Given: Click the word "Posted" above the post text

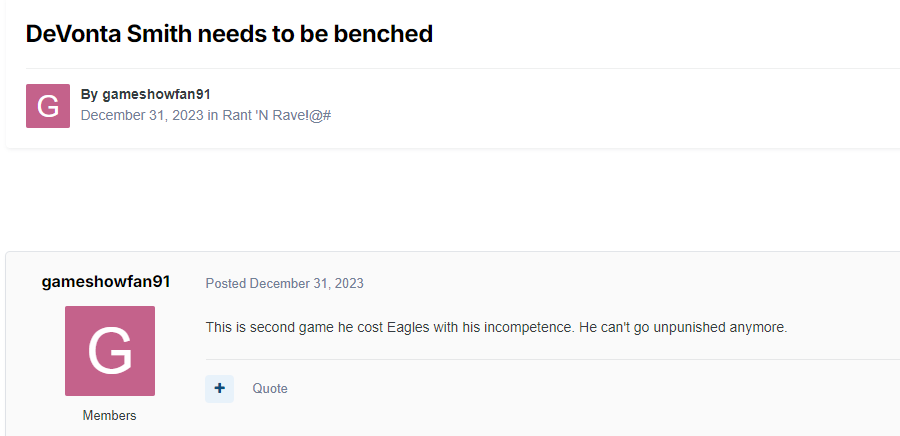Looking at the screenshot, I should (226, 283).
